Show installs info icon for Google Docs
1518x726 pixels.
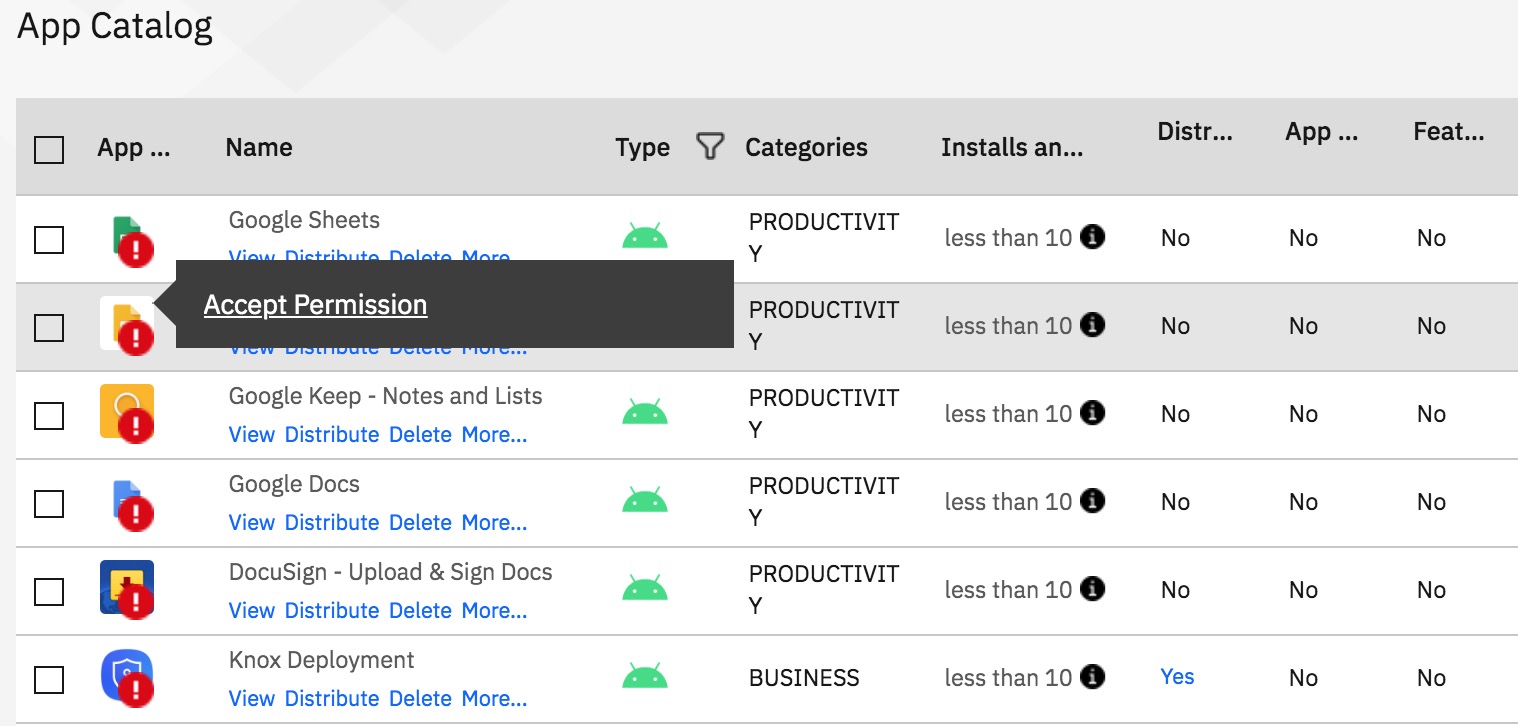point(1093,501)
